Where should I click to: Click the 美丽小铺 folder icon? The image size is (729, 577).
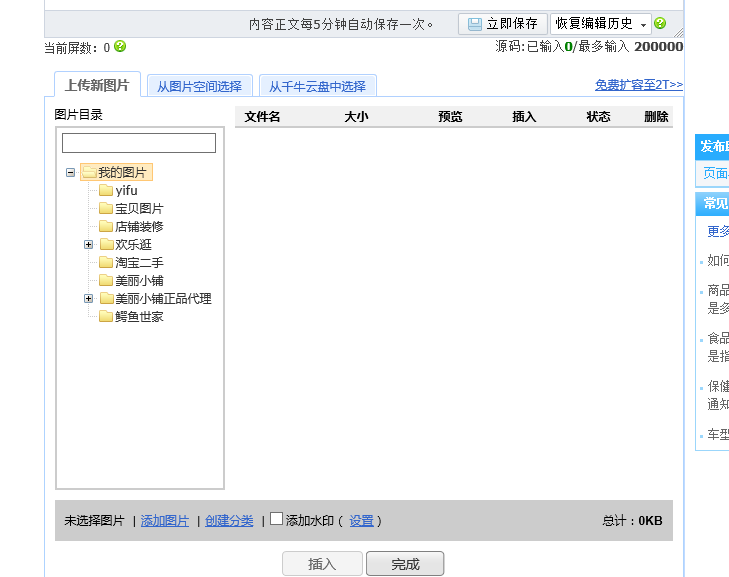pyautogui.click(x=106, y=280)
